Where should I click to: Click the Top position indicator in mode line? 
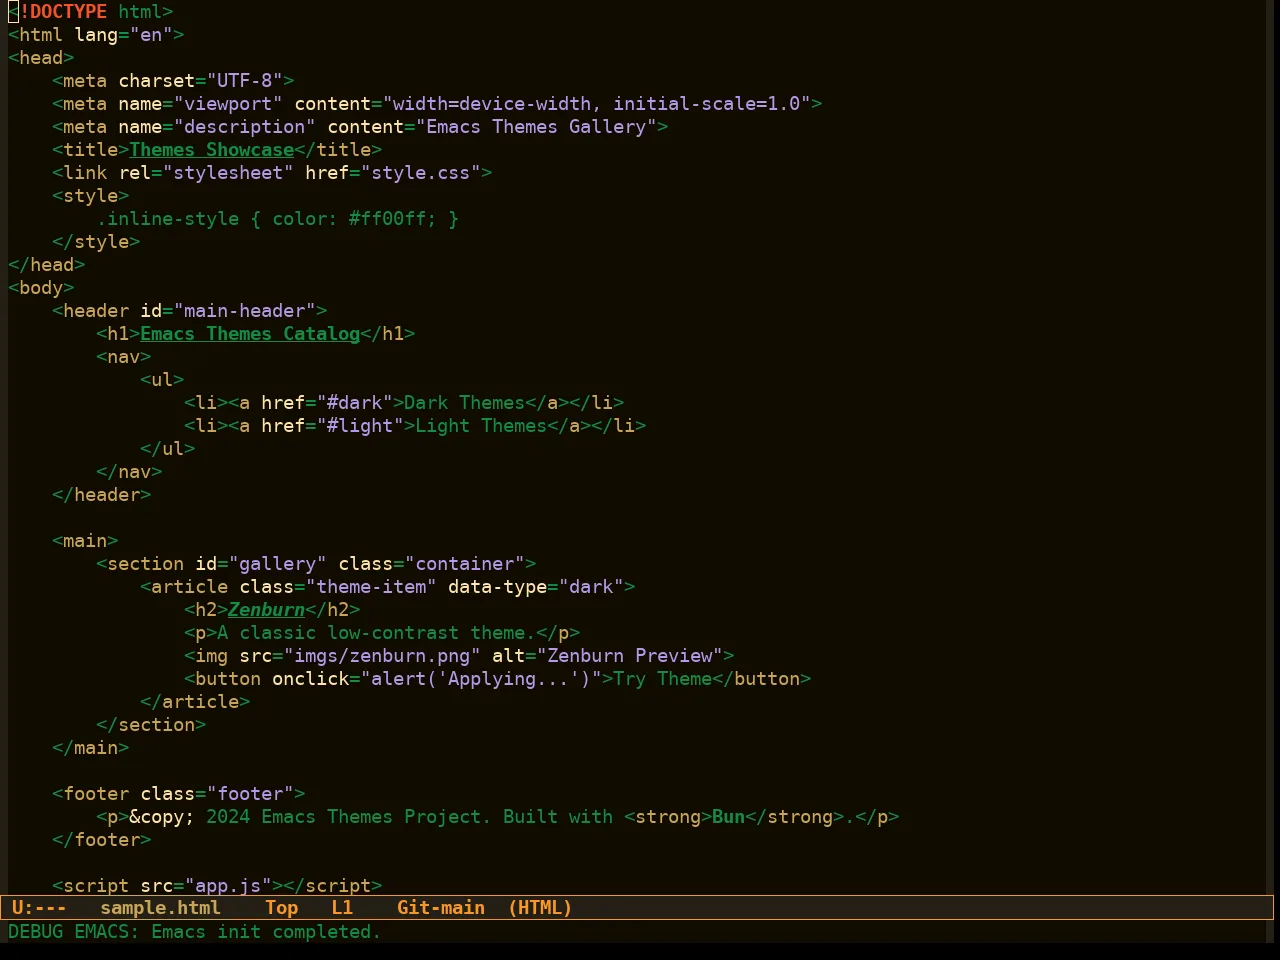[x=282, y=908]
